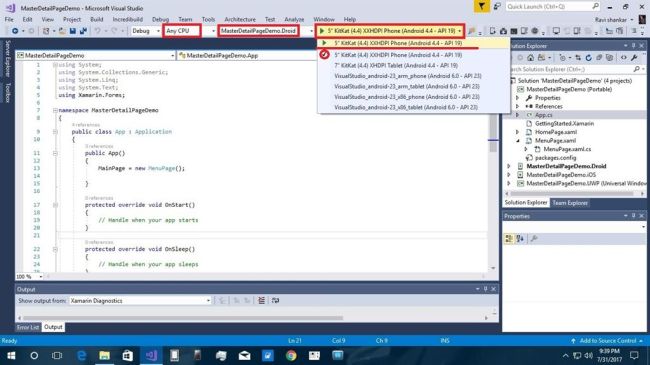Image resolution: width=650 pixels, height=365 pixels.
Task: Expand the HomePage.xaml node
Action: click(517, 132)
